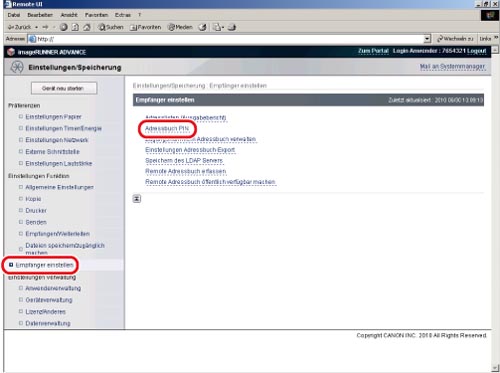500x373 pixels.
Task: Open the Favoriten toolbar button
Action: [x=145, y=27]
